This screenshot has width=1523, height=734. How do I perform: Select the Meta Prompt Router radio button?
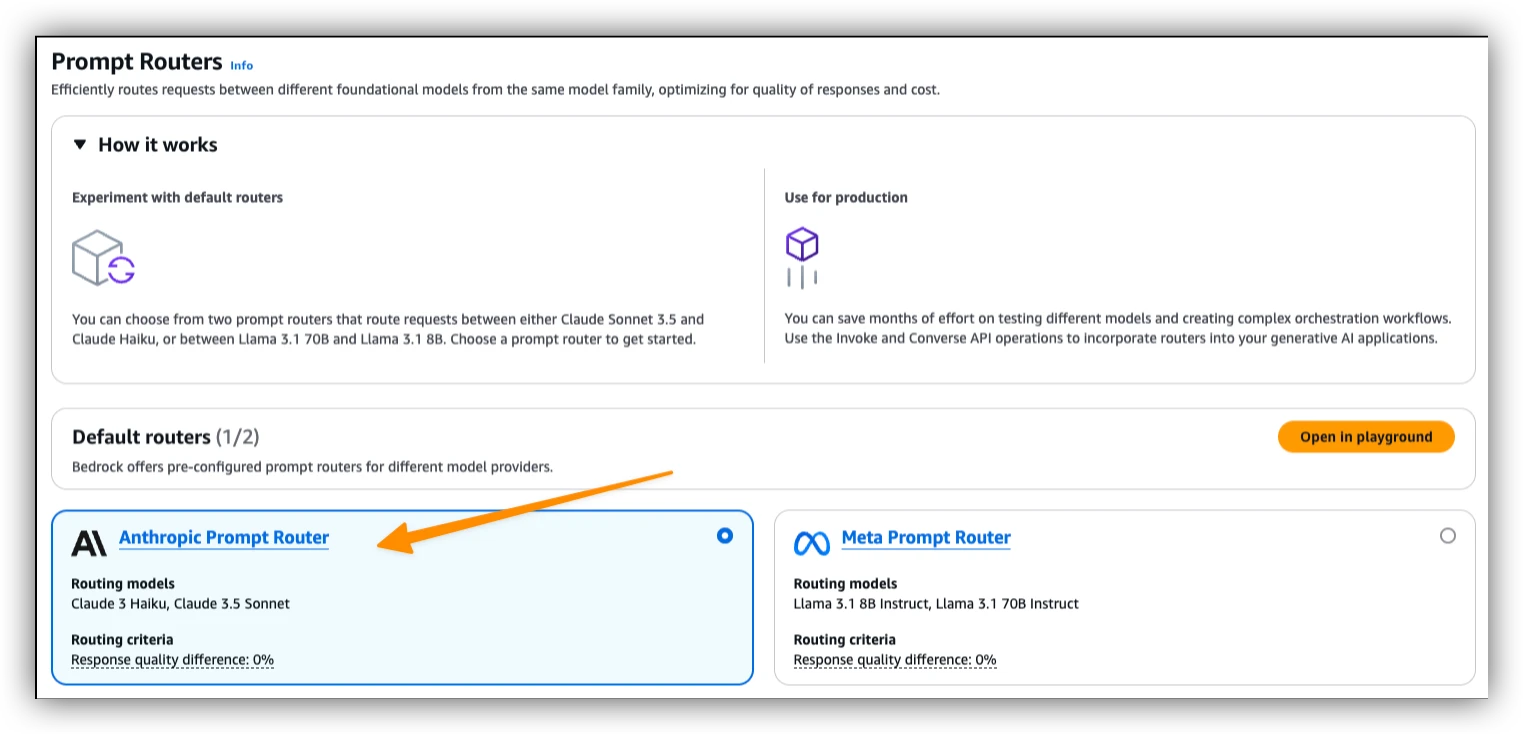point(1448,536)
